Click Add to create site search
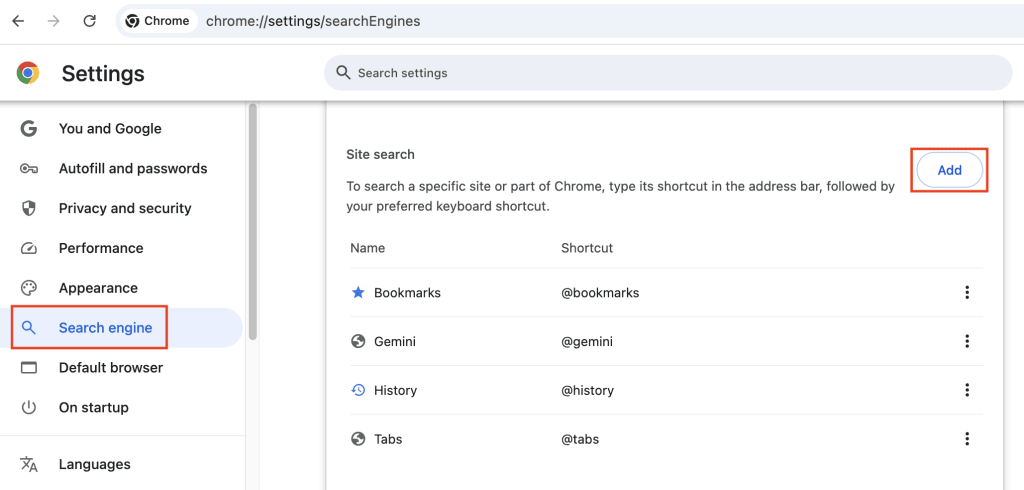Viewport: 1024px width, 490px height. click(x=950, y=171)
